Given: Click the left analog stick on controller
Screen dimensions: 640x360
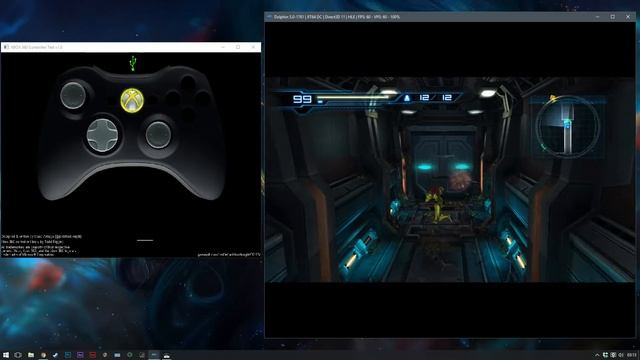Looking at the screenshot, I should click(x=73, y=96).
